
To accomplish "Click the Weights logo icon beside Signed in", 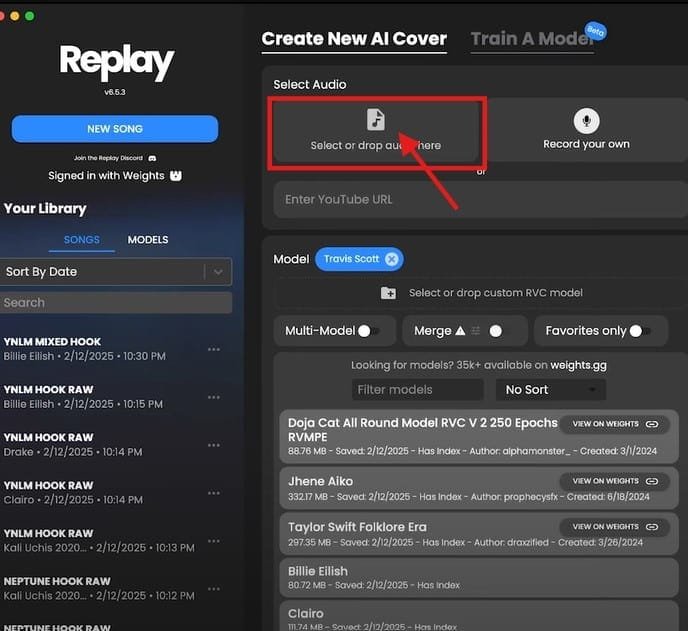I will tap(176, 176).
